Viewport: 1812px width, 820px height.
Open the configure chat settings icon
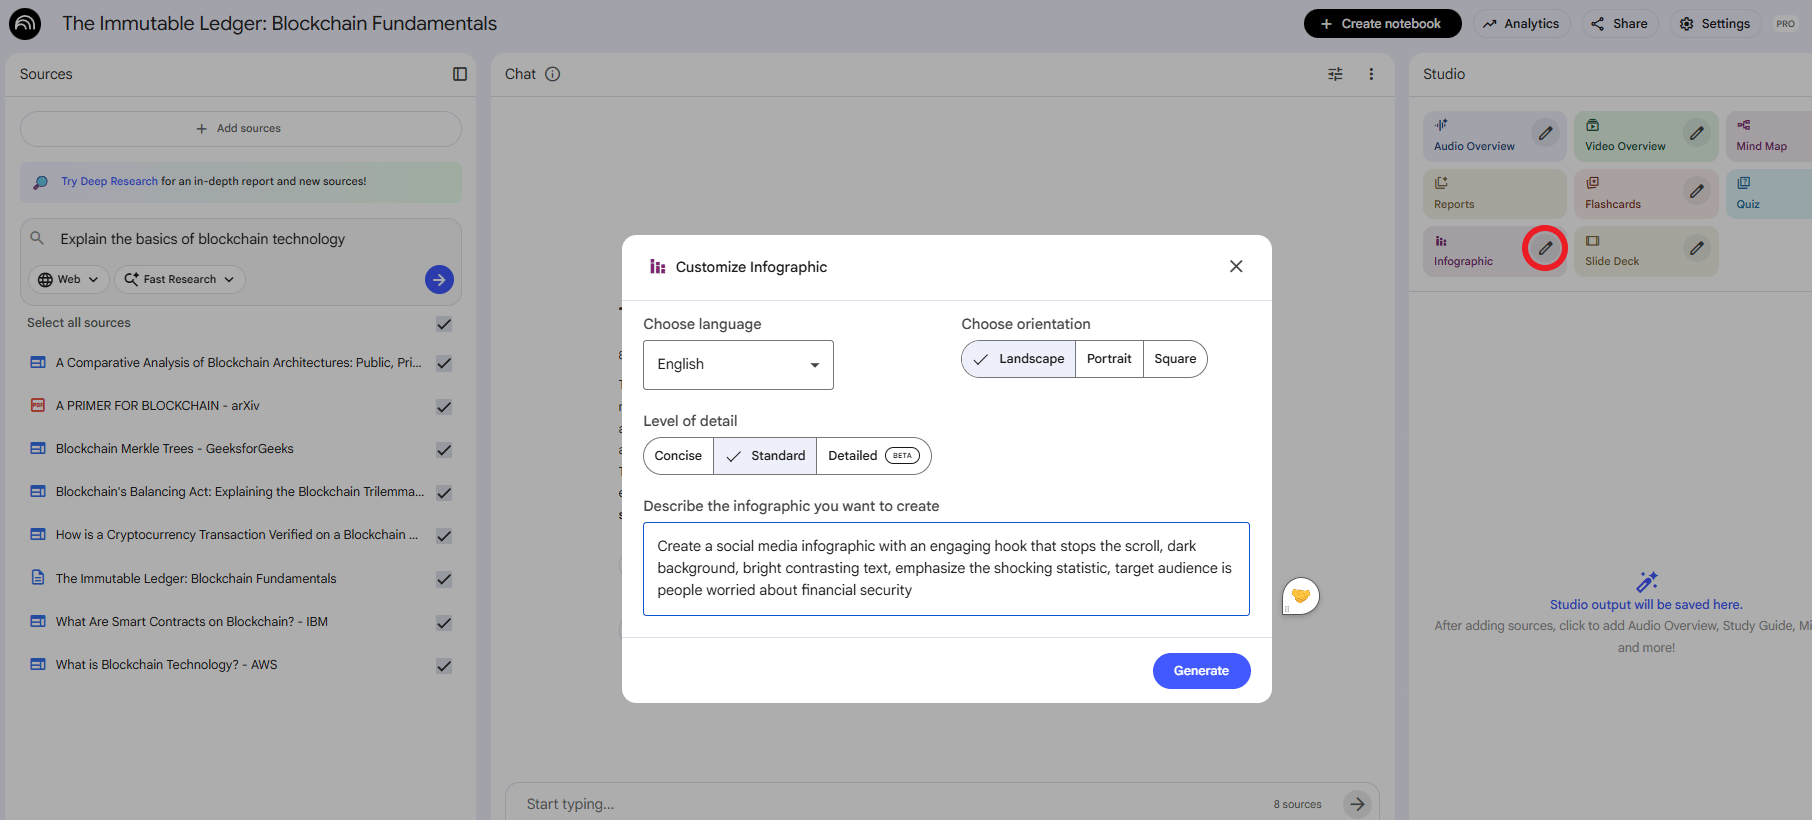1335,74
